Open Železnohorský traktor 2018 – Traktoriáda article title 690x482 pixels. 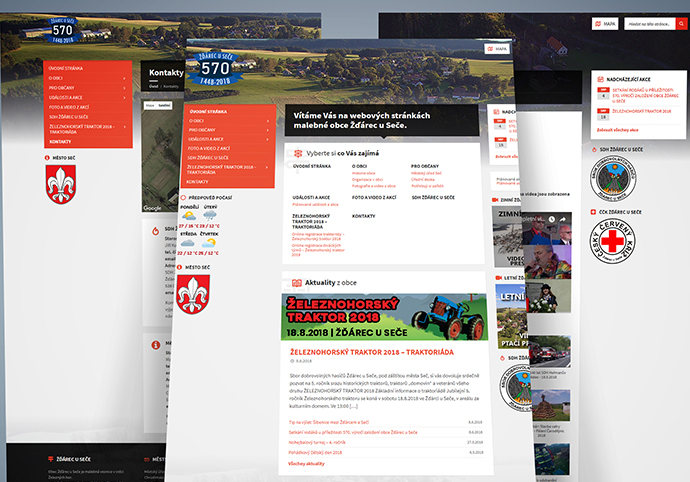[372, 352]
